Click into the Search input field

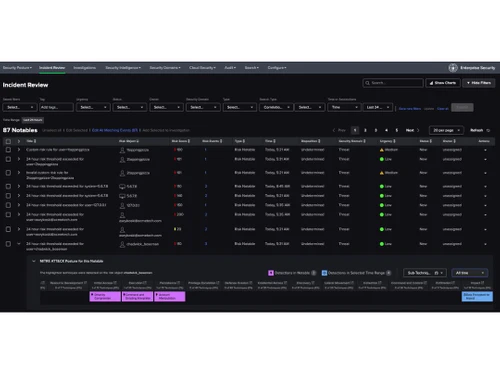tap(393, 83)
